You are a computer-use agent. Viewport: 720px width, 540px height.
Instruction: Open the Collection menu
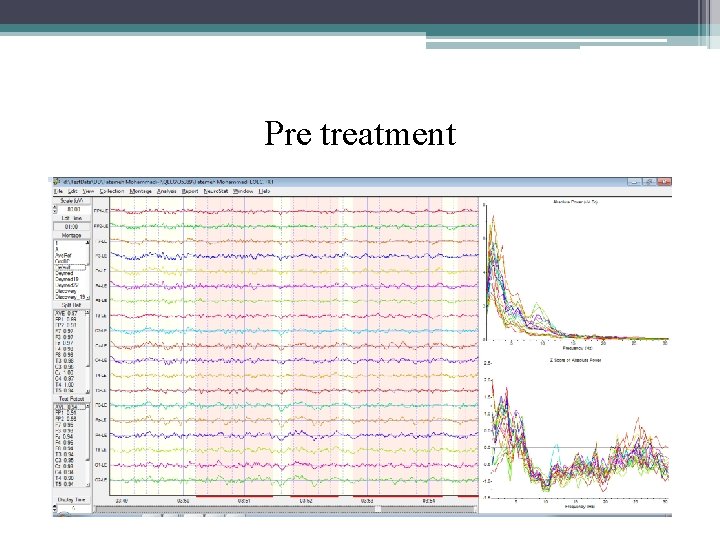pyautogui.click(x=112, y=191)
